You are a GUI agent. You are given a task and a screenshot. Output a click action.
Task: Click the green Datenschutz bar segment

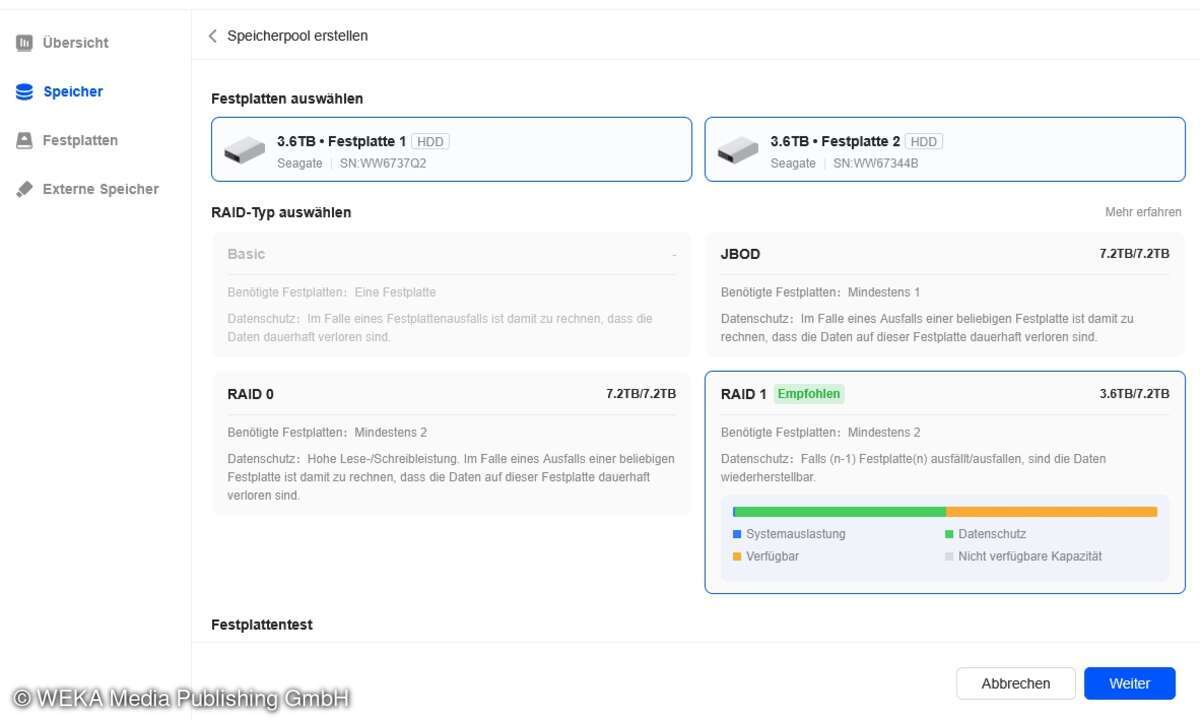pos(840,512)
